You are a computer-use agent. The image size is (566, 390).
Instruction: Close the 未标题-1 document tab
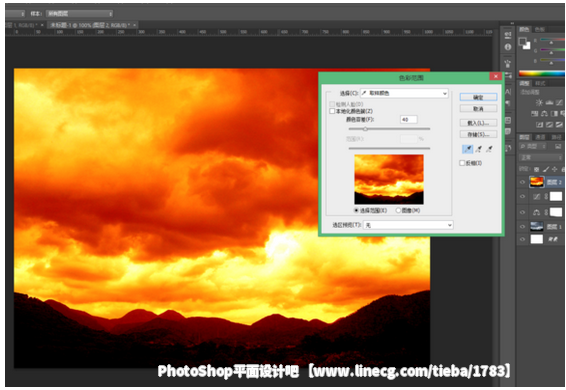[x=134, y=25]
